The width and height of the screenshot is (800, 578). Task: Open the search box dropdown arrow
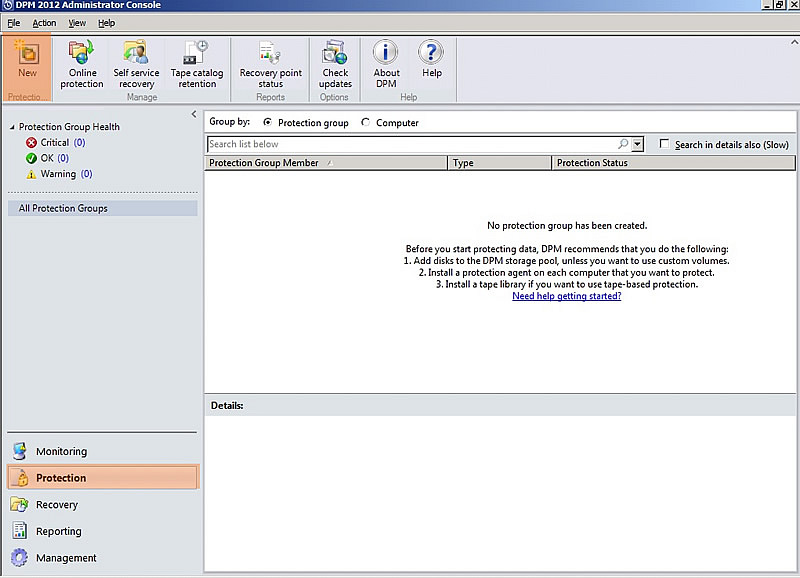pyautogui.click(x=638, y=145)
